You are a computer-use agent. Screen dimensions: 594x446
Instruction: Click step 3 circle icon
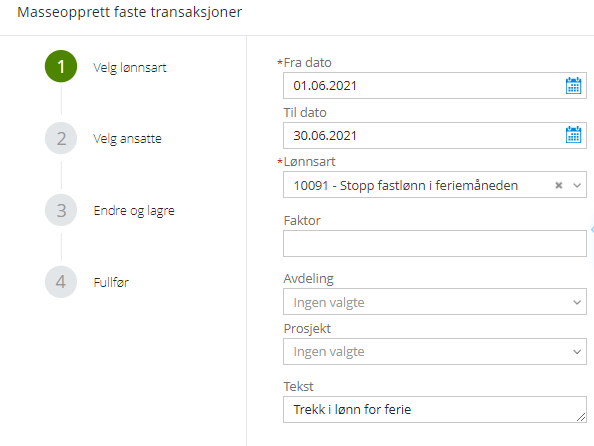pos(61,210)
